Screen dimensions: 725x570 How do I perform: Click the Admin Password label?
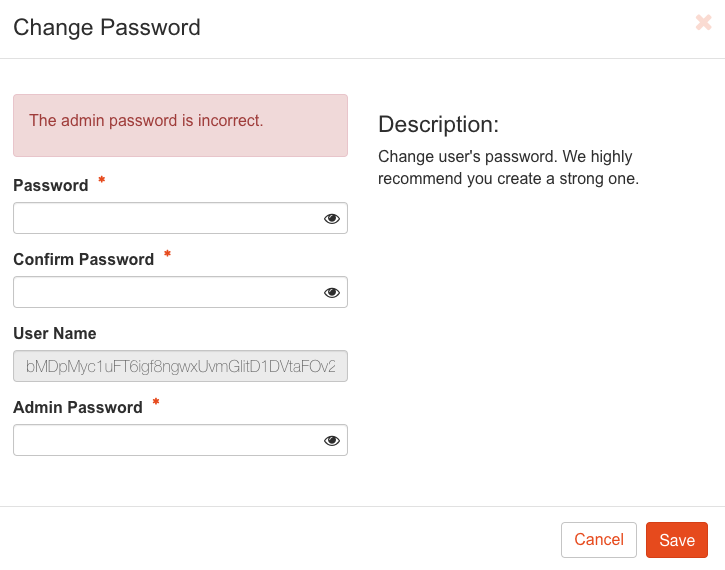pyautogui.click(x=77, y=407)
